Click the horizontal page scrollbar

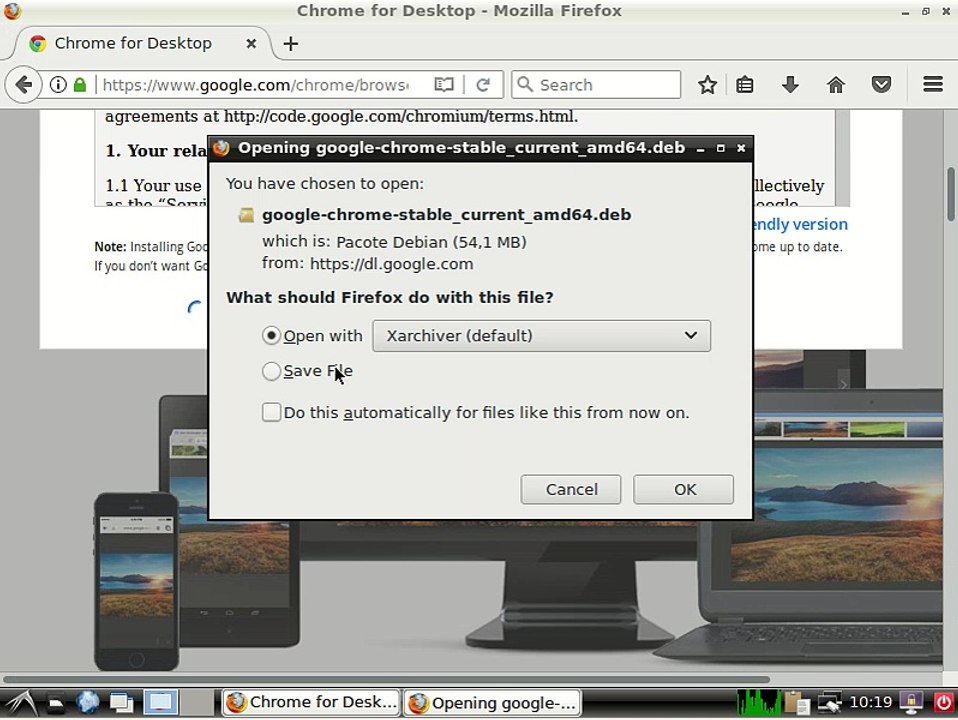386,679
